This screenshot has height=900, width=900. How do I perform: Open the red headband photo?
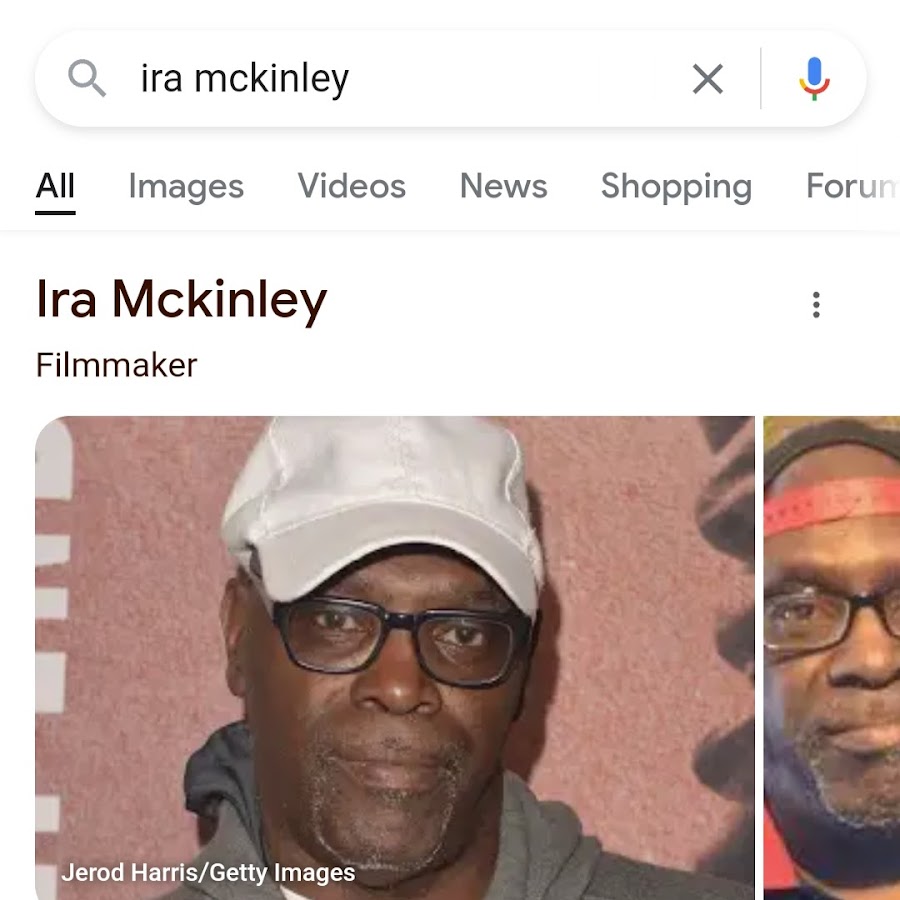pyautogui.click(x=832, y=658)
